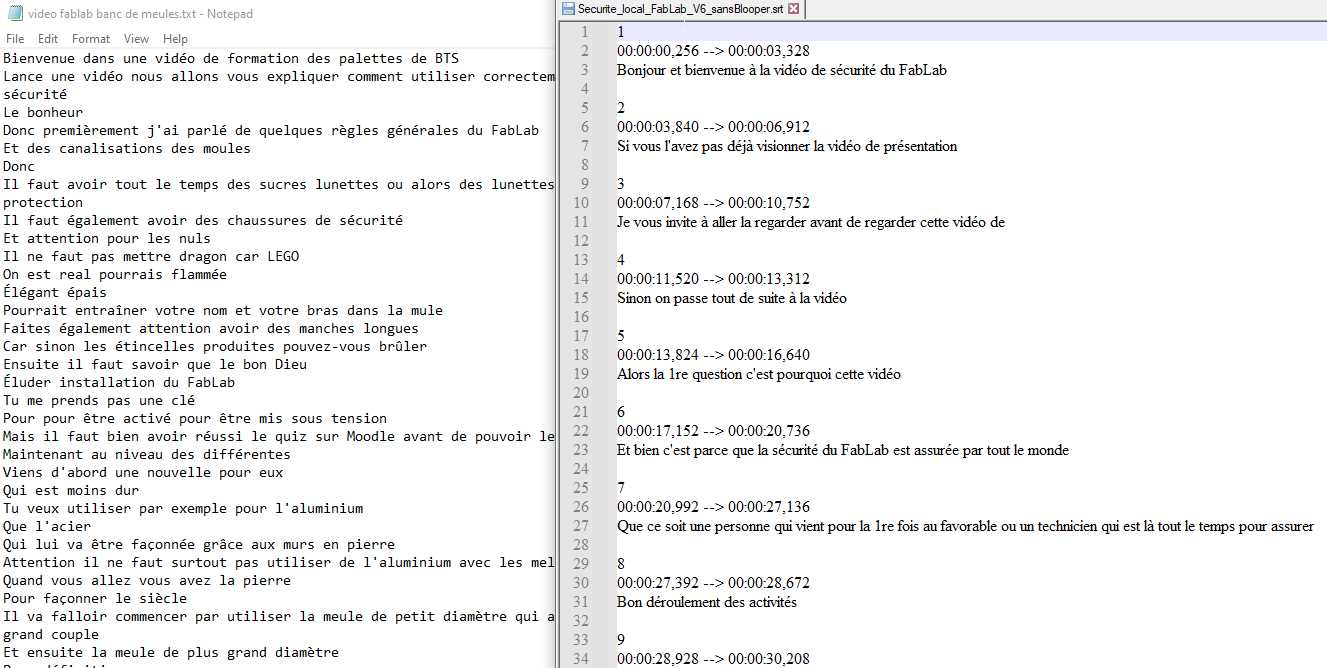Close the Securite_local_FabLab_V6_sansBlooper.srt tab with its X

[793, 9]
